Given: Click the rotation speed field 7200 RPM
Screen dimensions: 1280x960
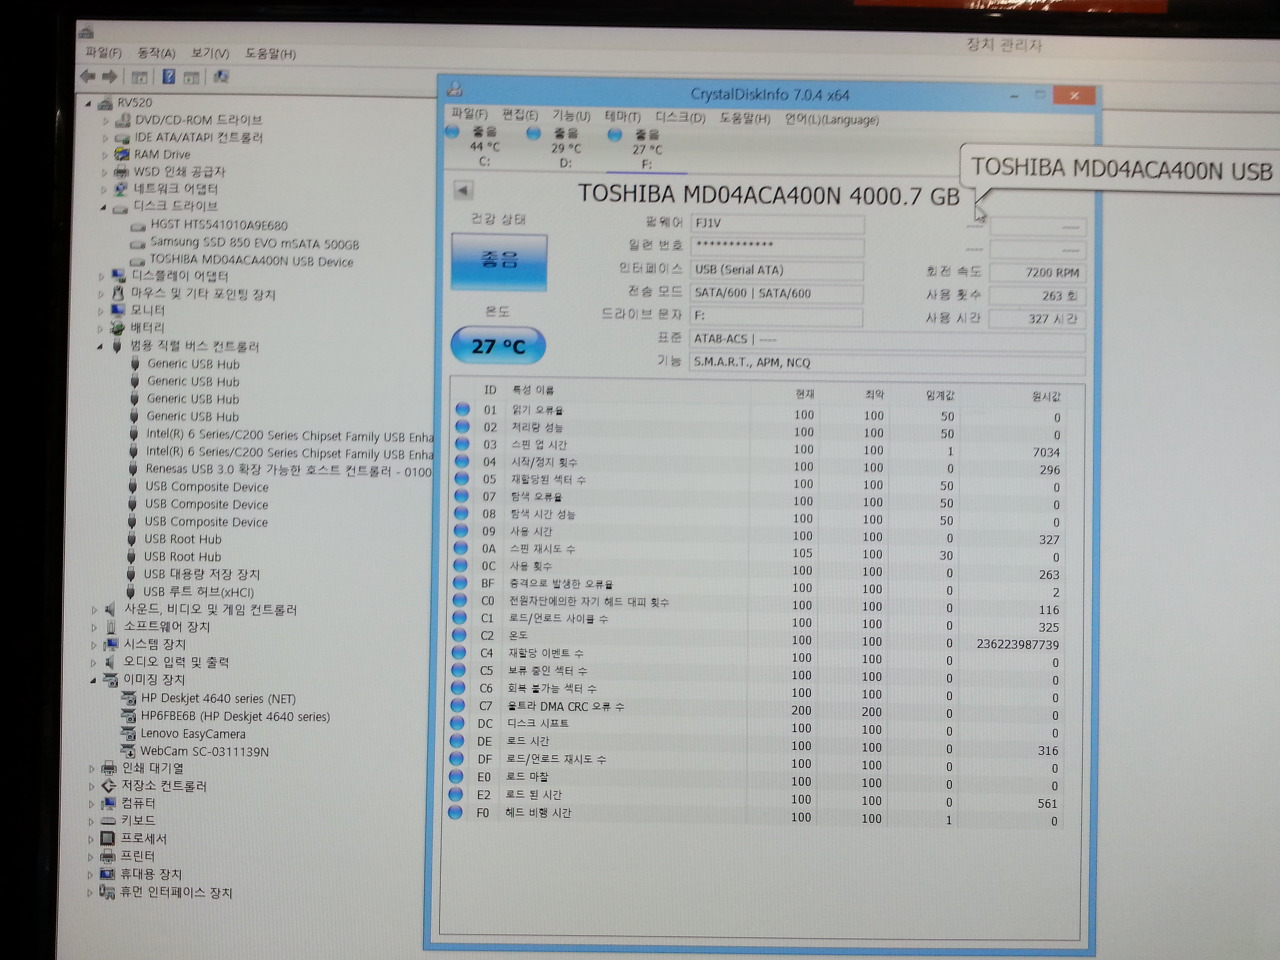Looking at the screenshot, I should pyautogui.click(x=1039, y=272).
